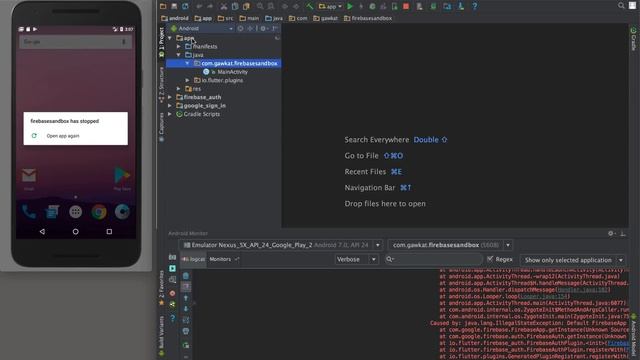Expand Gradle Scripts node
640x360 pixels.
point(170,114)
